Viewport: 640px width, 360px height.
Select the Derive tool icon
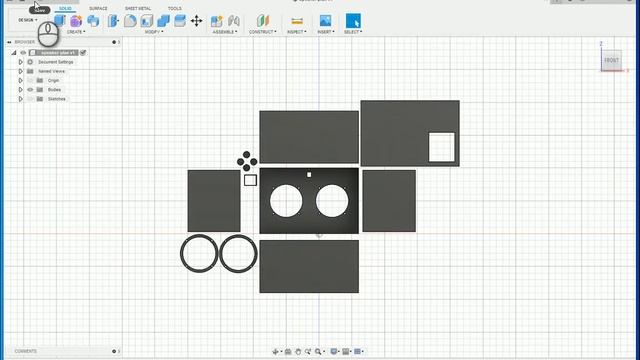point(93,20)
